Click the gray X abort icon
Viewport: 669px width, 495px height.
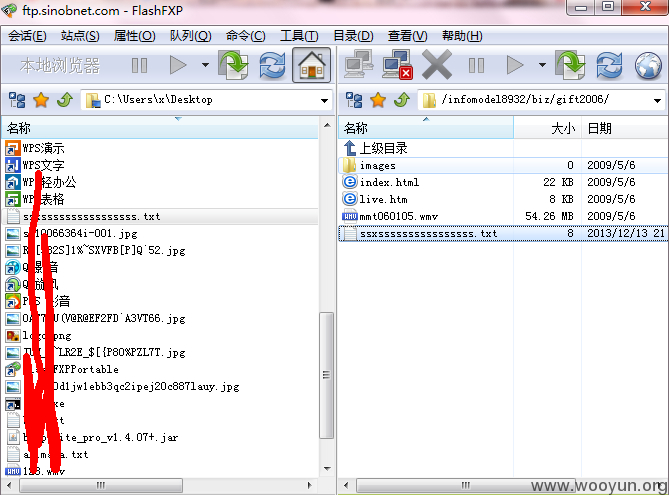pyautogui.click(x=436, y=64)
